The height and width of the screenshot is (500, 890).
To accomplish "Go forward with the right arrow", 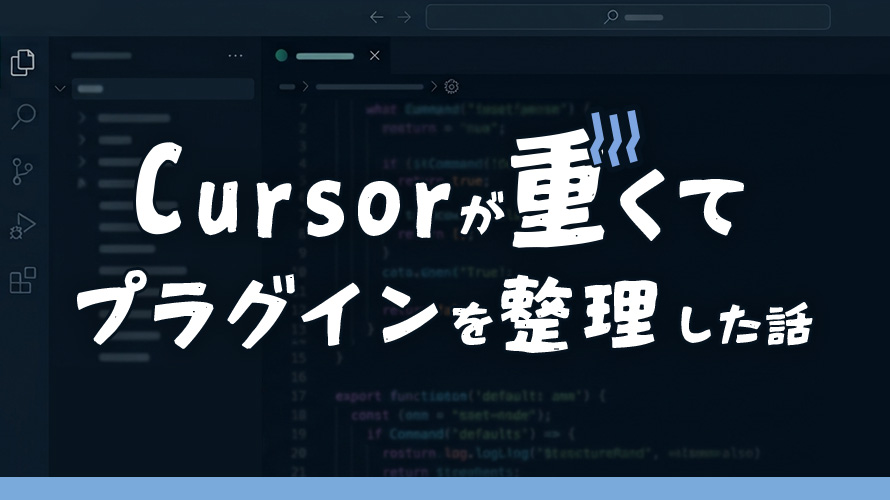I will [x=404, y=17].
